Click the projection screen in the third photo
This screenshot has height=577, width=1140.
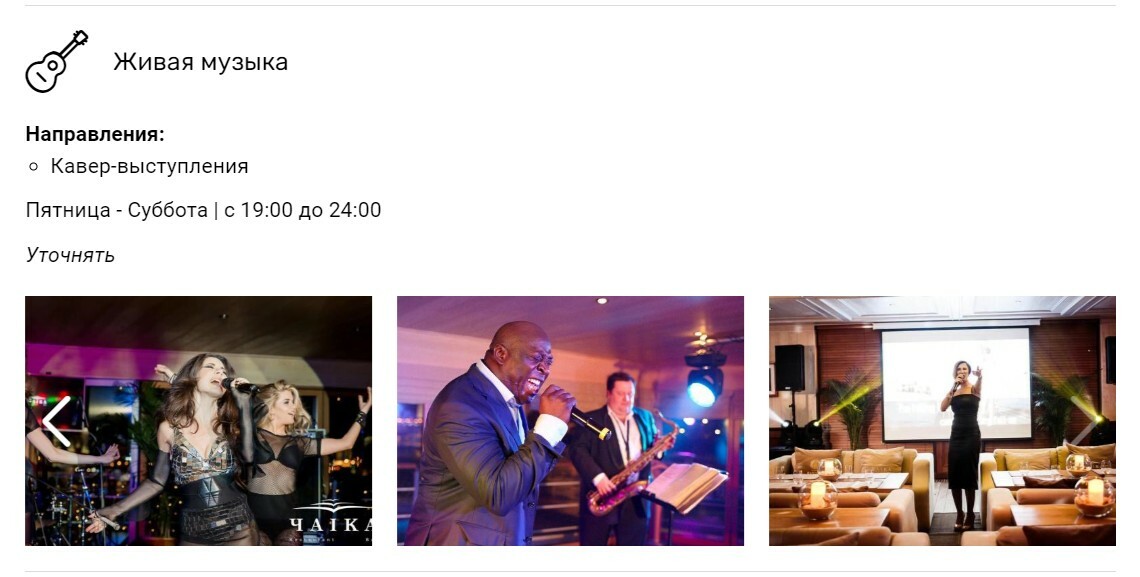pyautogui.click(x=956, y=384)
